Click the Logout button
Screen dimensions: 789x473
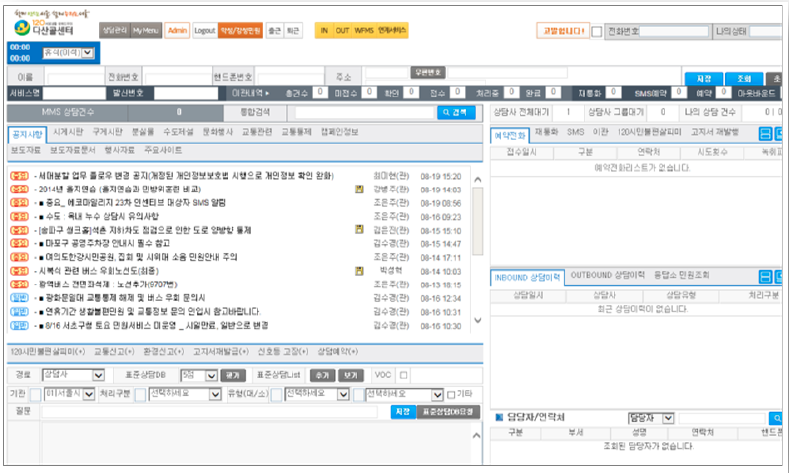pos(204,31)
